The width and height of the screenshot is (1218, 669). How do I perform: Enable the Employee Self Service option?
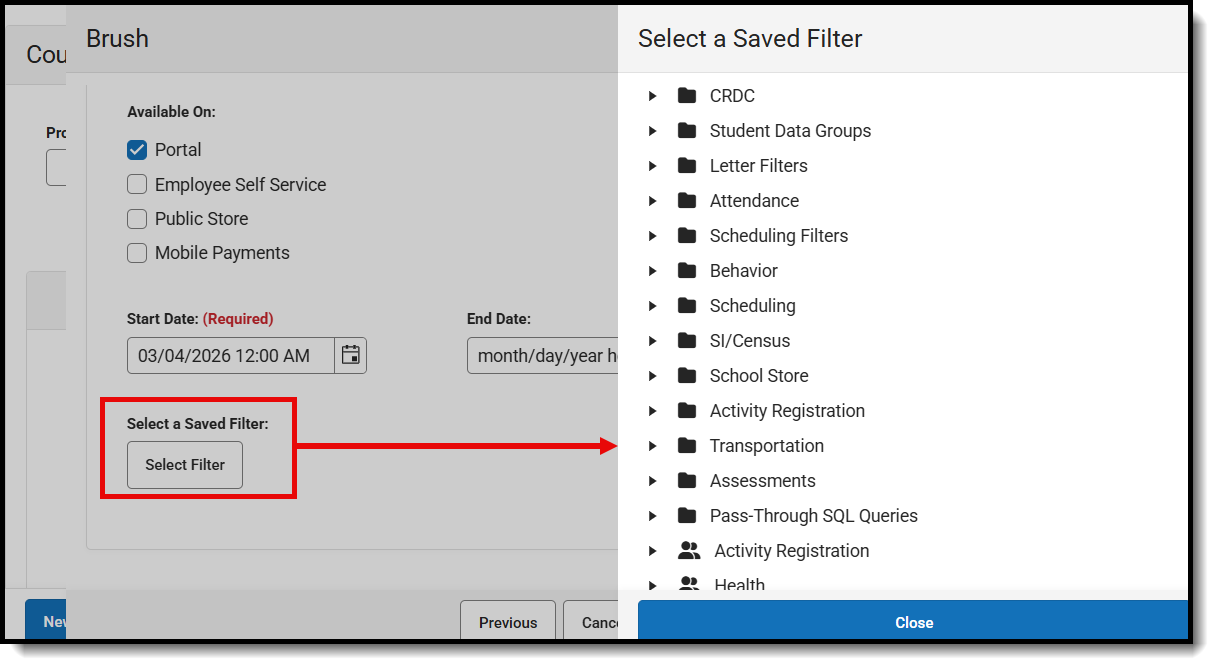(x=136, y=184)
